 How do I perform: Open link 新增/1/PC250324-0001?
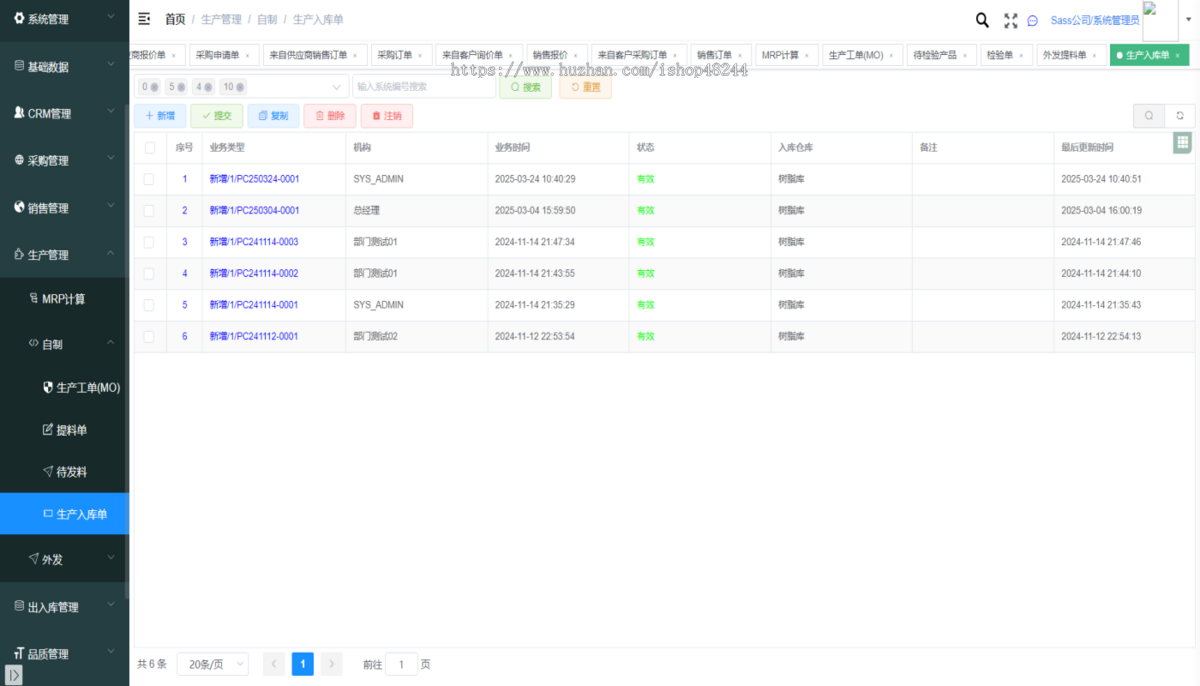[x=254, y=179]
